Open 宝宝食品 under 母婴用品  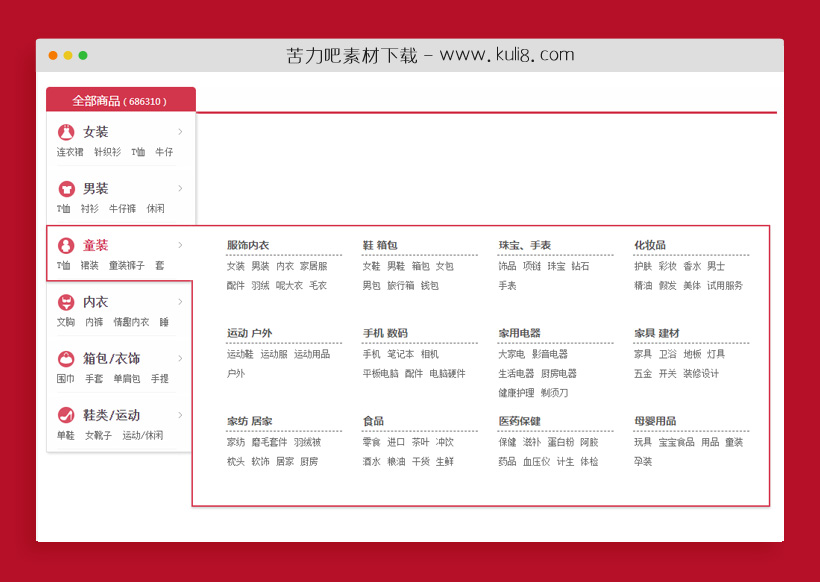coord(676,442)
